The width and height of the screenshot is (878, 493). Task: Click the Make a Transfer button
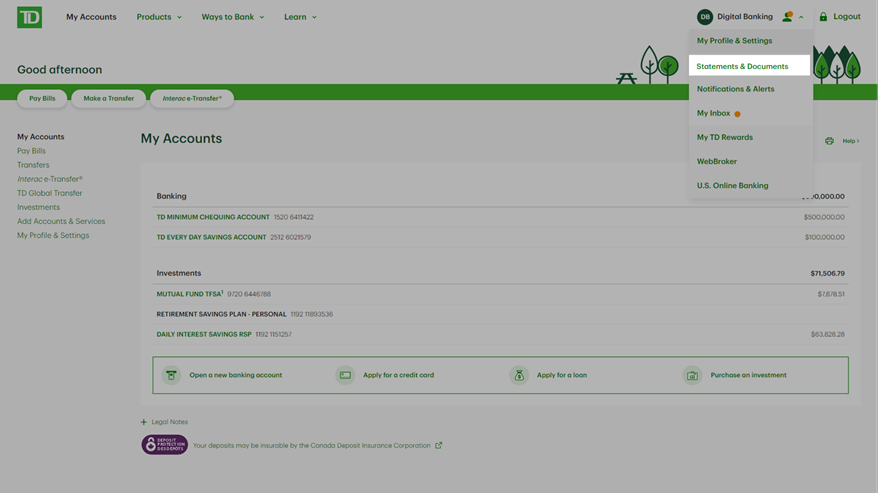(109, 98)
